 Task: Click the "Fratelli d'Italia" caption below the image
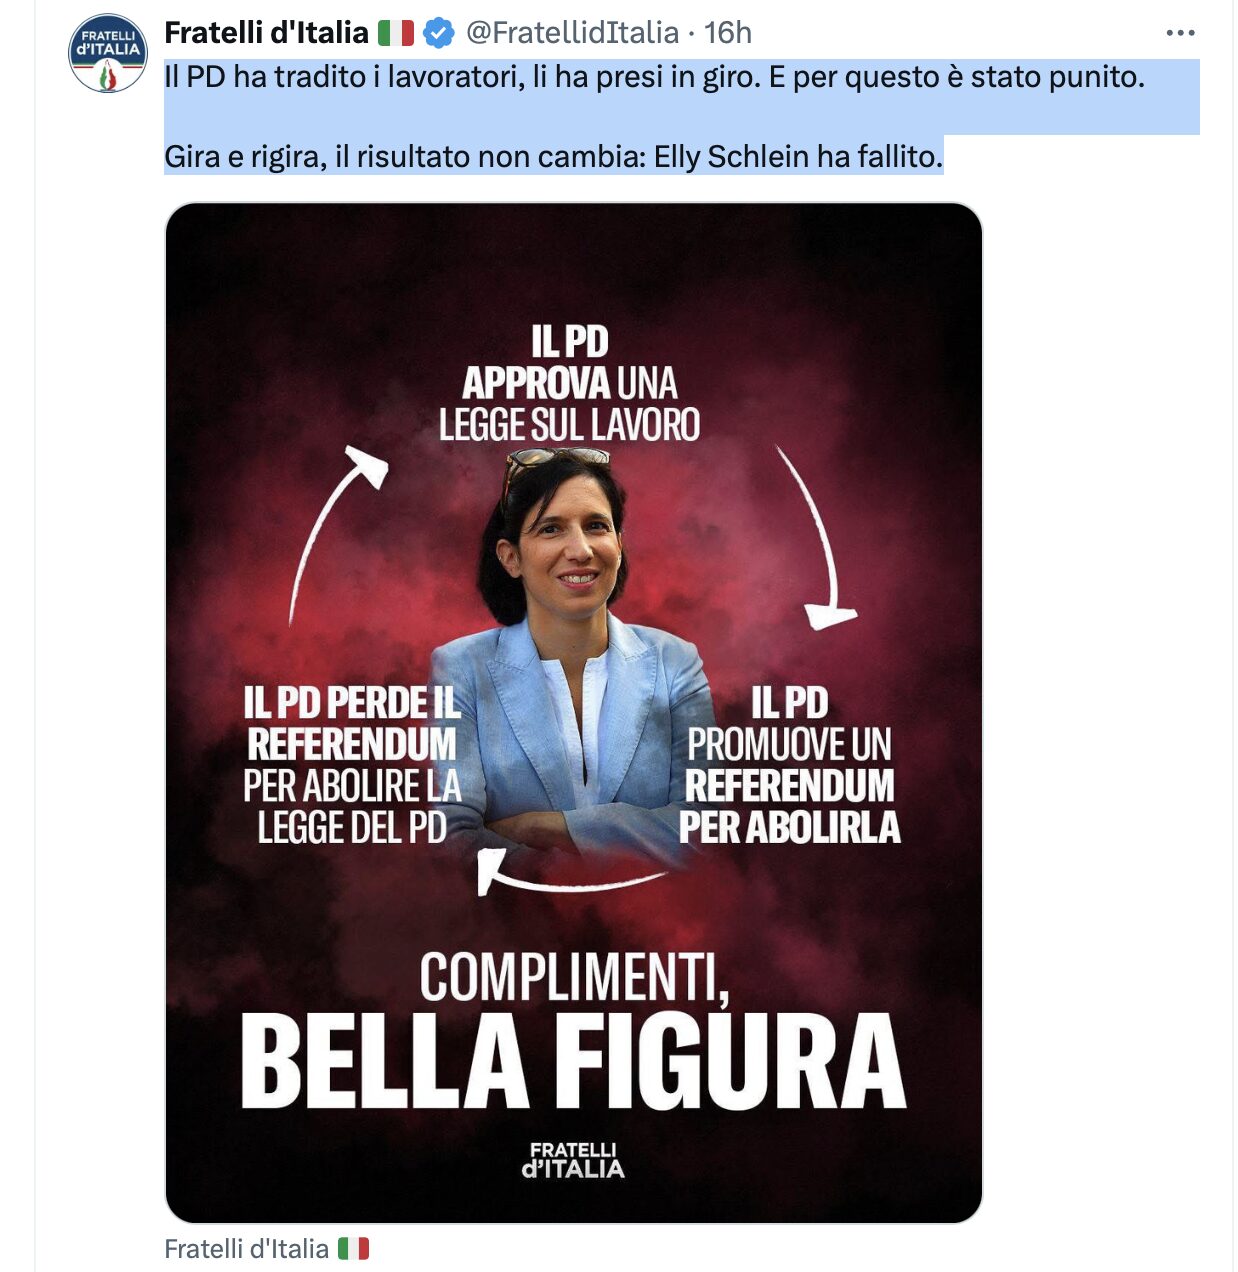click(246, 1249)
